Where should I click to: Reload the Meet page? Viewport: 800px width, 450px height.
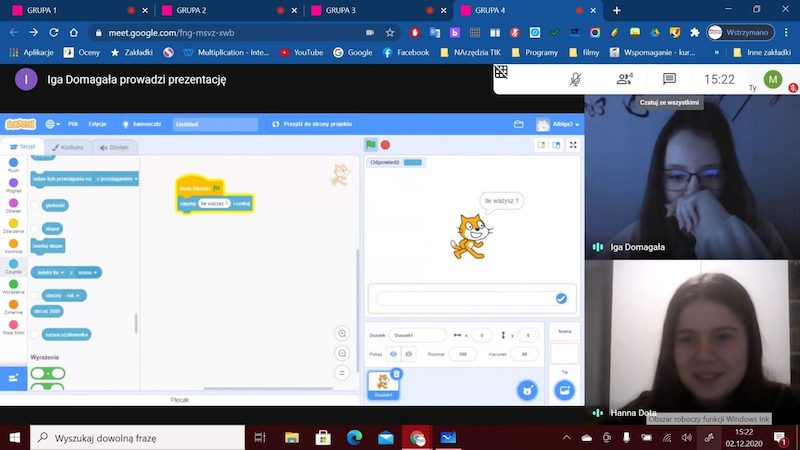54,33
